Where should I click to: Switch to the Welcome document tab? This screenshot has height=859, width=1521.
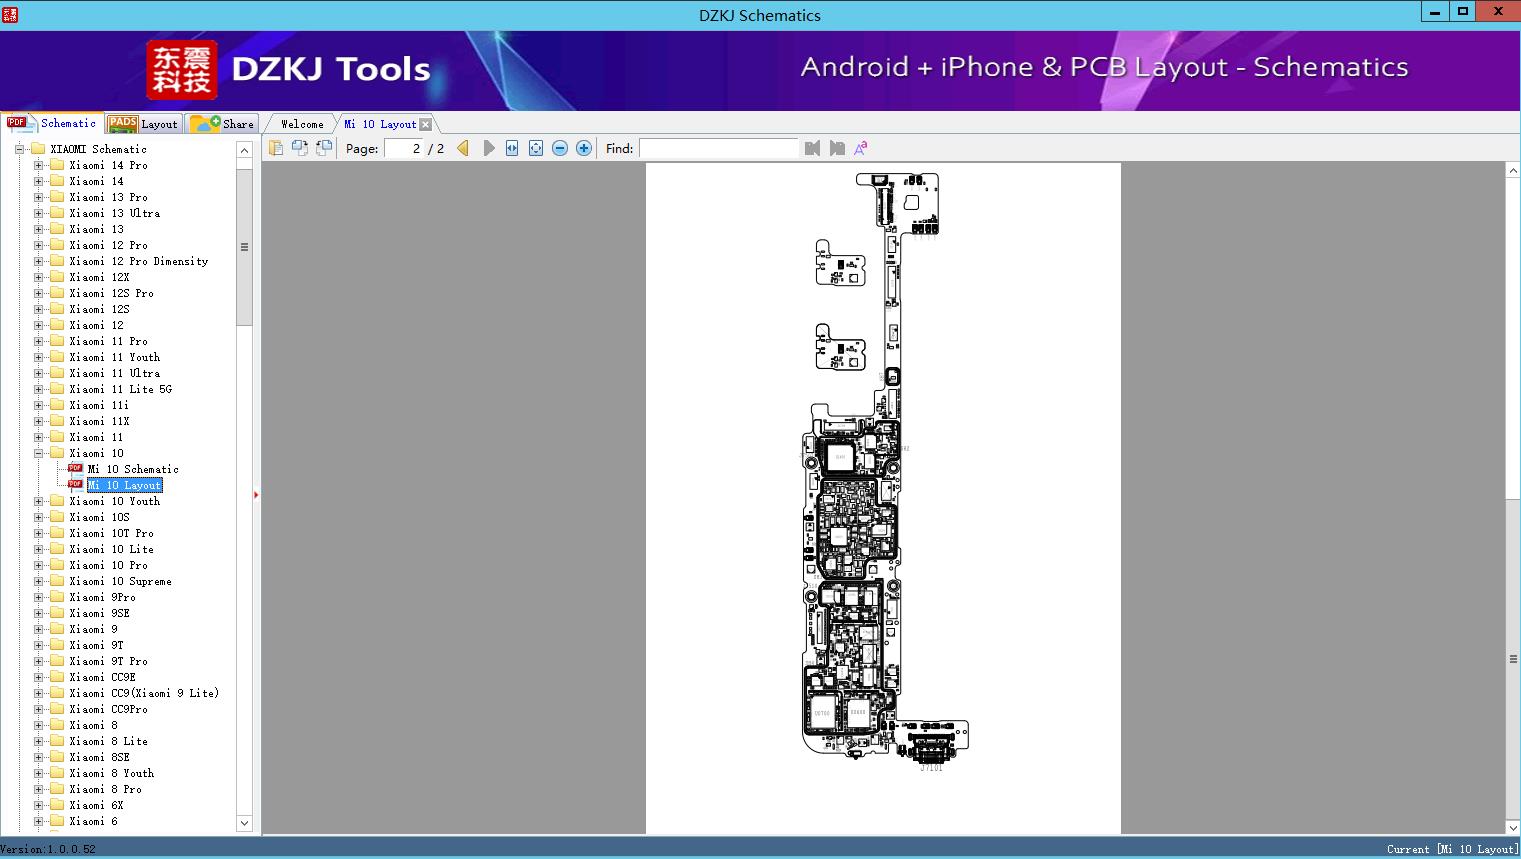pos(302,124)
